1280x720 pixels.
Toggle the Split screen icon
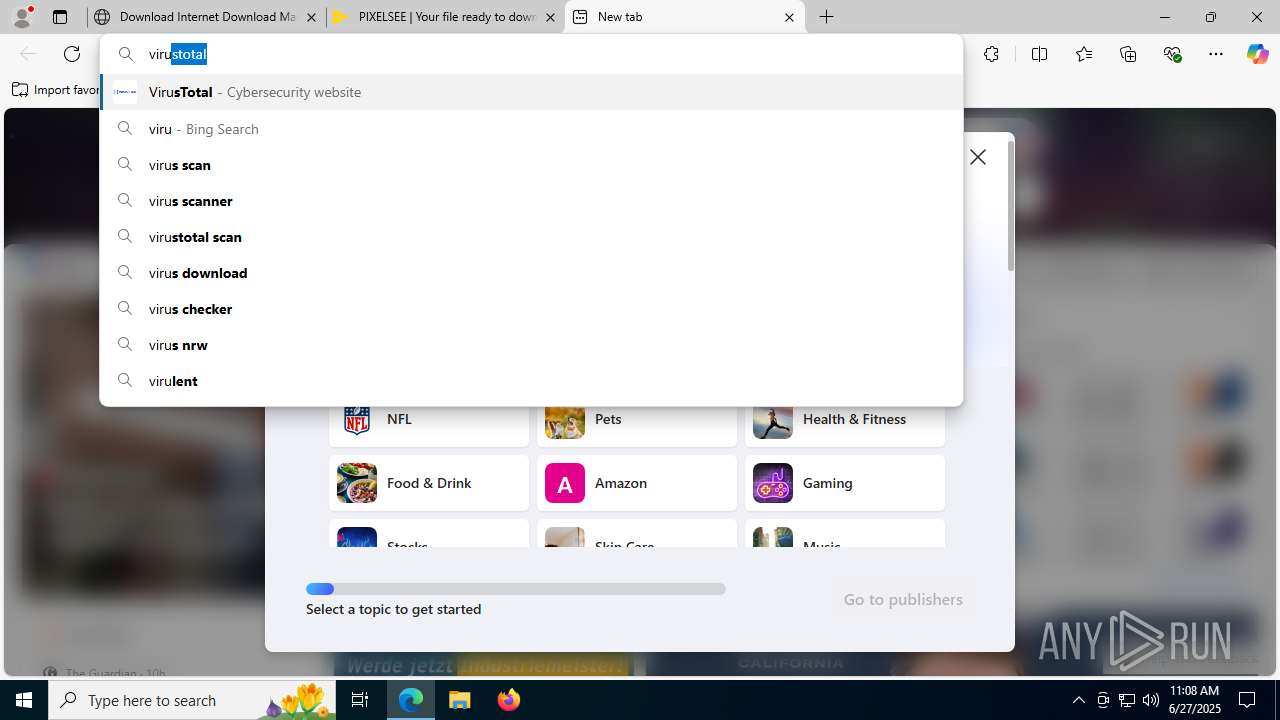click(1039, 54)
